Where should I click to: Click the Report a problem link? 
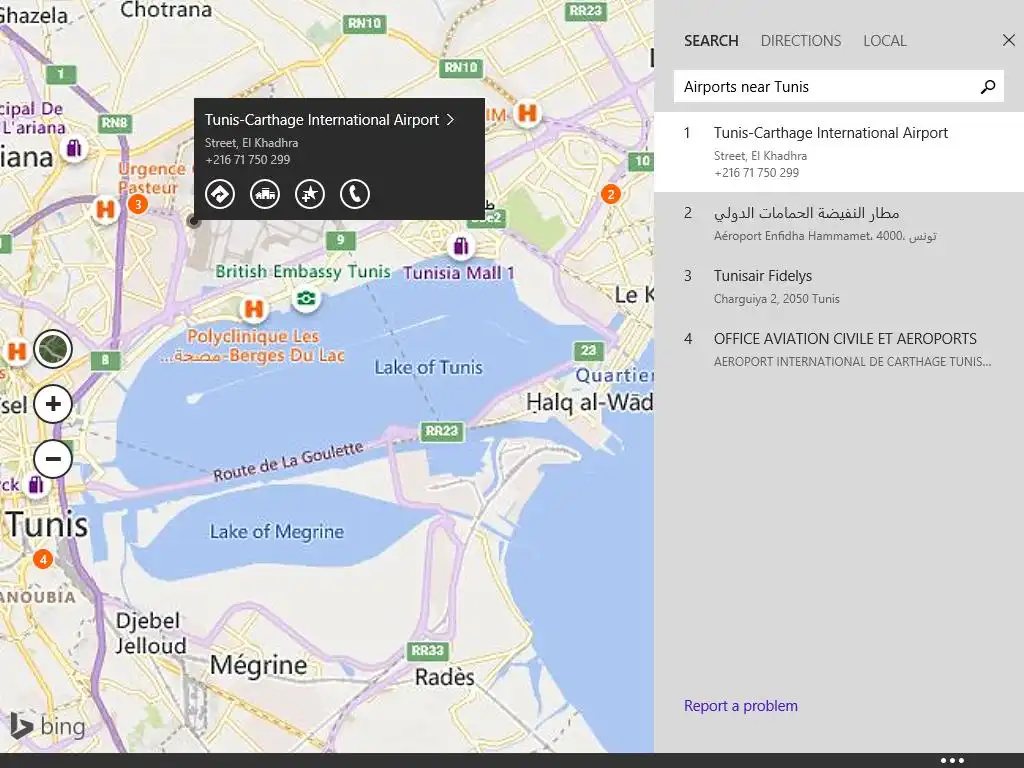pos(741,705)
